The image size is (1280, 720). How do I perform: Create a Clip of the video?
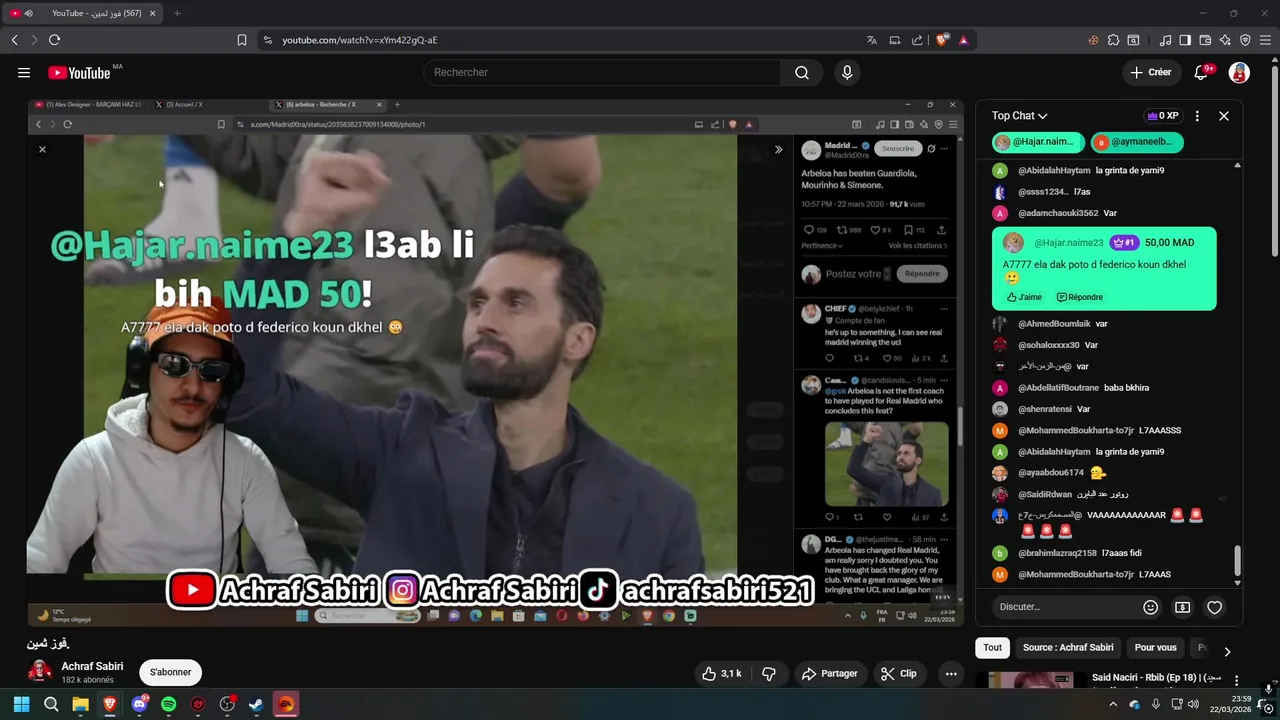pos(897,674)
